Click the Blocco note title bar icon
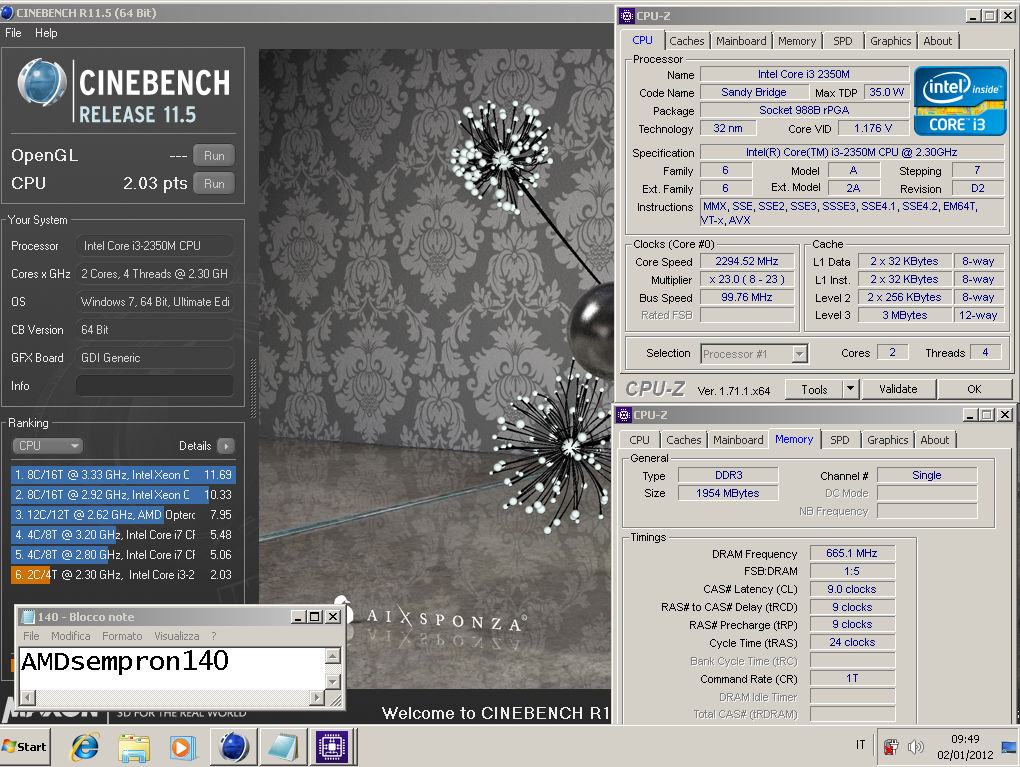Screen dimensions: 1020x767 pyautogui.click(x=29, y=617)
